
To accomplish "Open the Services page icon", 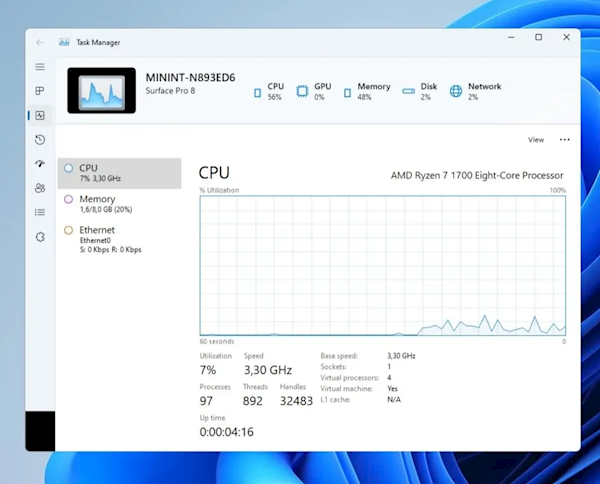I will click(40, 237).
